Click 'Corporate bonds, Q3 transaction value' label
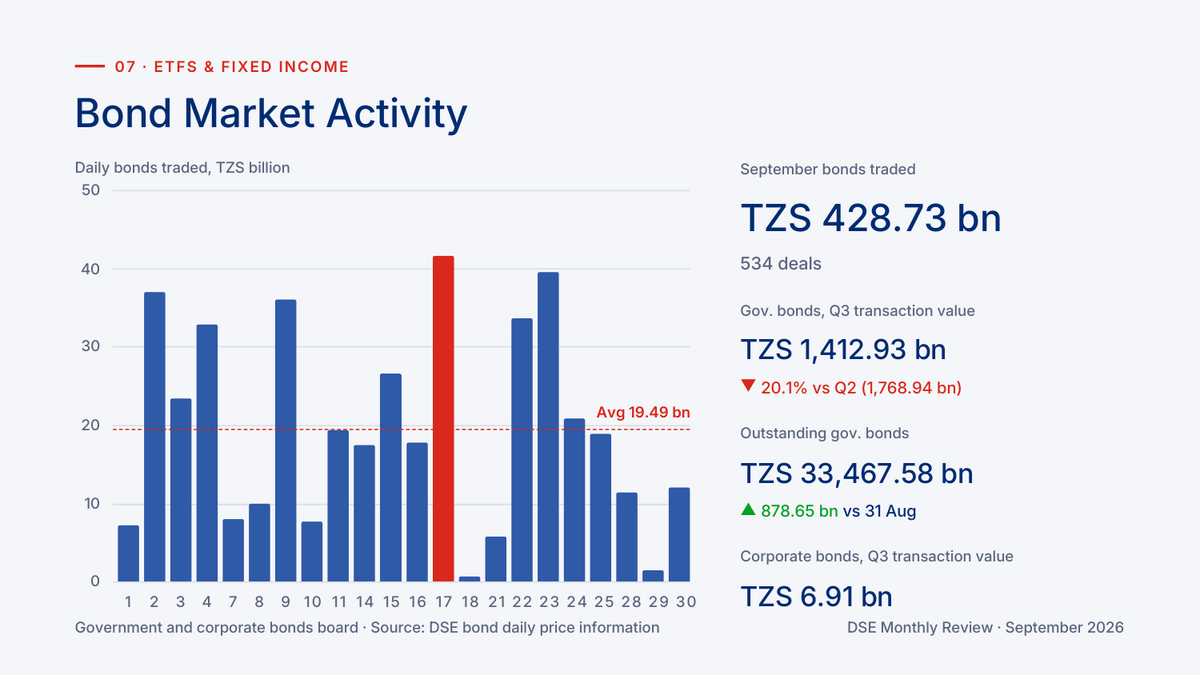 click(x=877, y=556)
